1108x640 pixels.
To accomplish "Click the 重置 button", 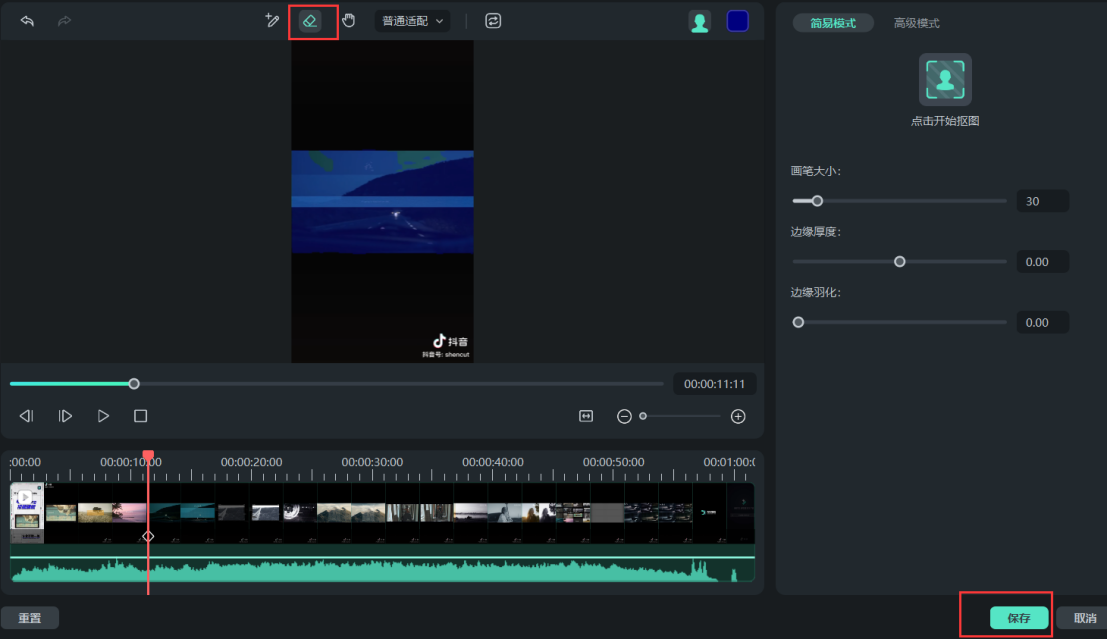I will click(30, 618).
